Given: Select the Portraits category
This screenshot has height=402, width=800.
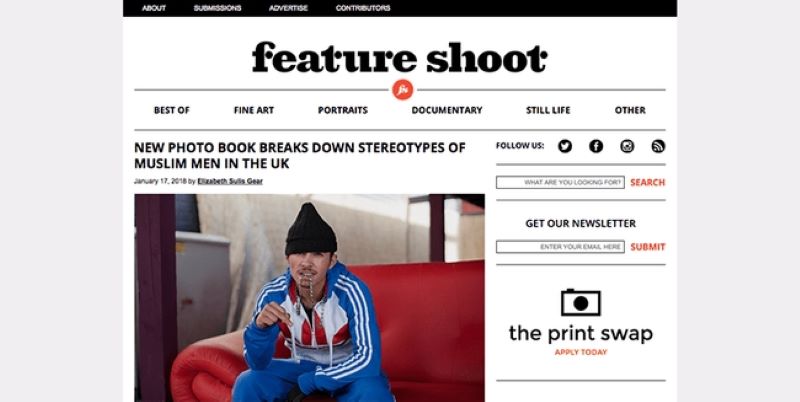Looking at the screenshot, I should pos(343,110).
